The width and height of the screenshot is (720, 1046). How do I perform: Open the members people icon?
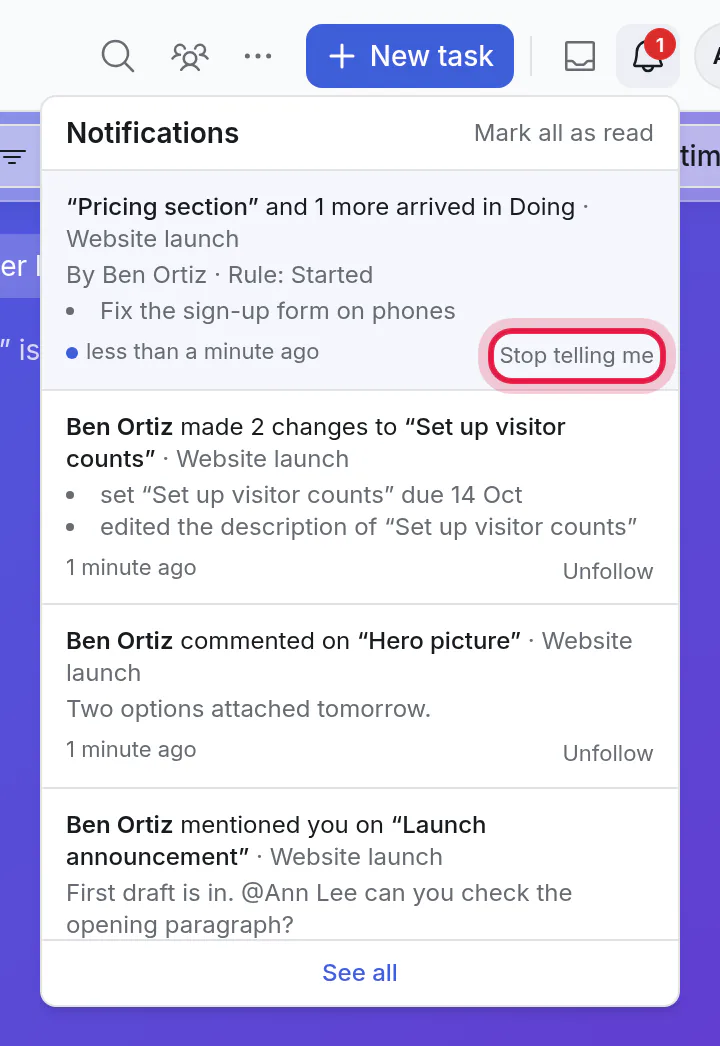pos(190,56)
